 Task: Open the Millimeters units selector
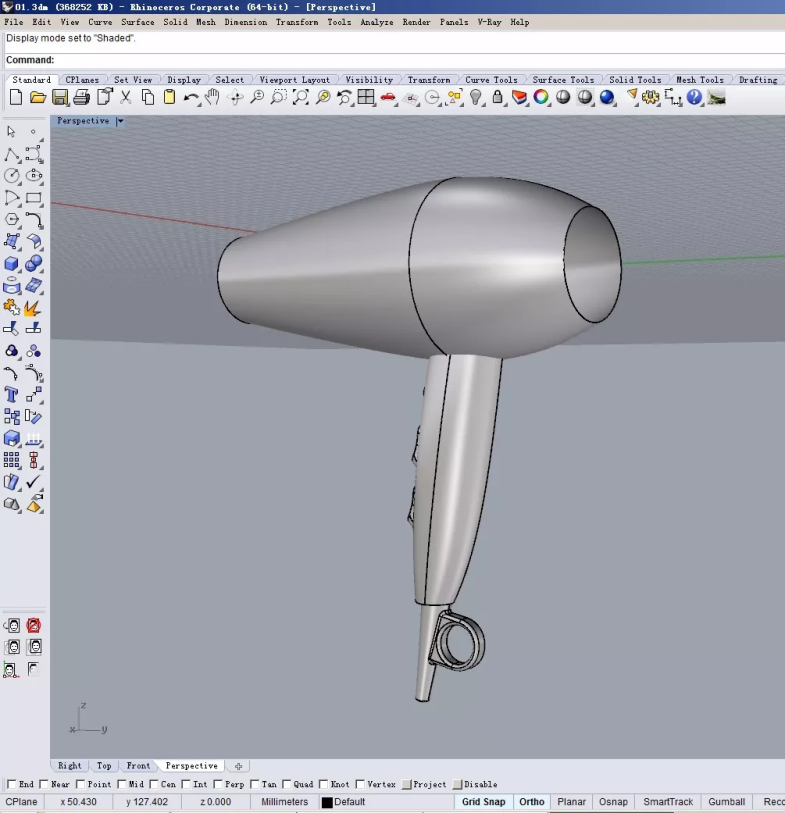coord(285,802)
